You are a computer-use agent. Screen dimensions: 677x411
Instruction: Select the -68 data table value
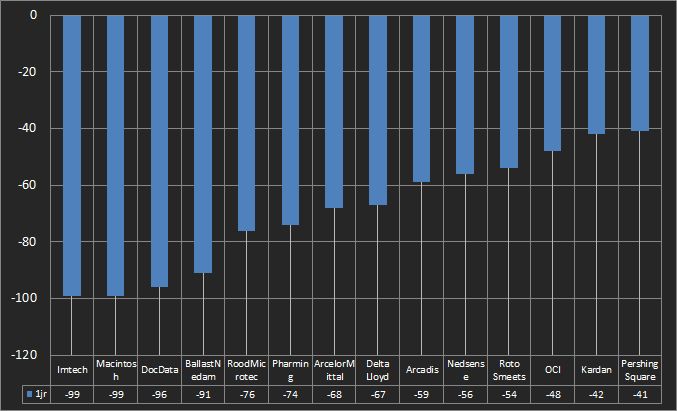click(x=334, y=395)
